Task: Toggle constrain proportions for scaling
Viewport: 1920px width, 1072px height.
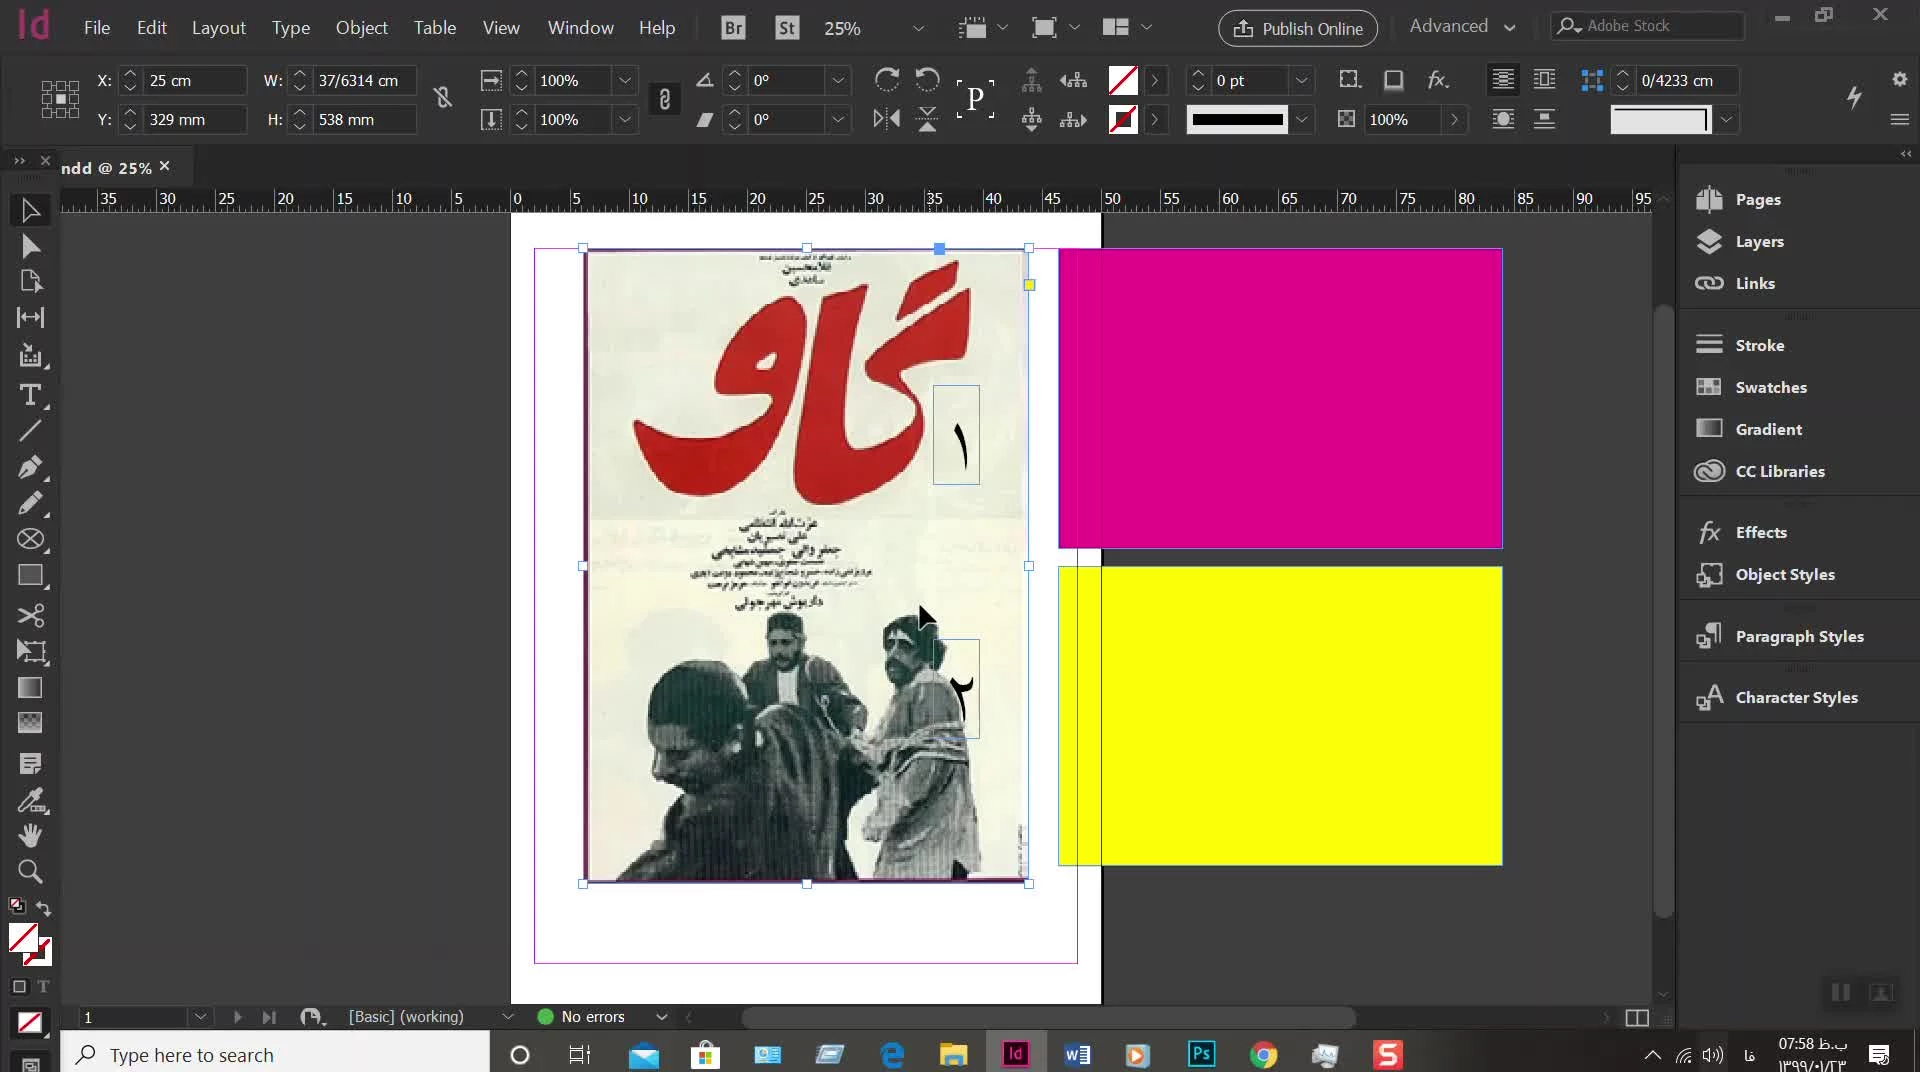Action: 664,99
